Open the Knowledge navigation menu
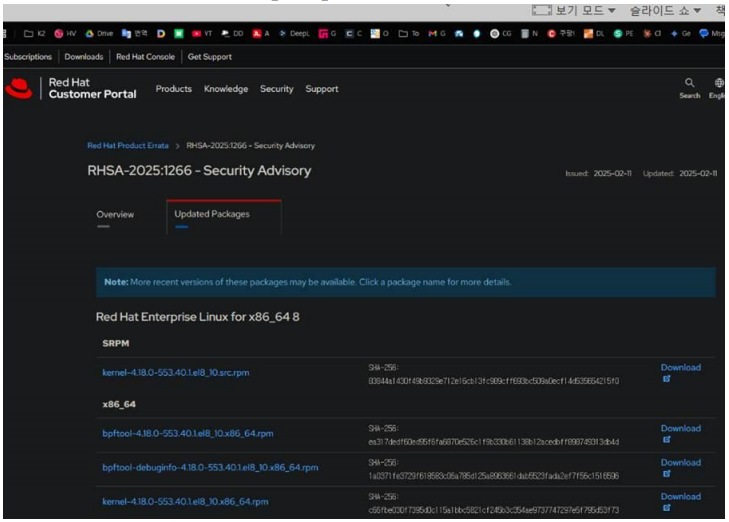 (x=225, y=89)
